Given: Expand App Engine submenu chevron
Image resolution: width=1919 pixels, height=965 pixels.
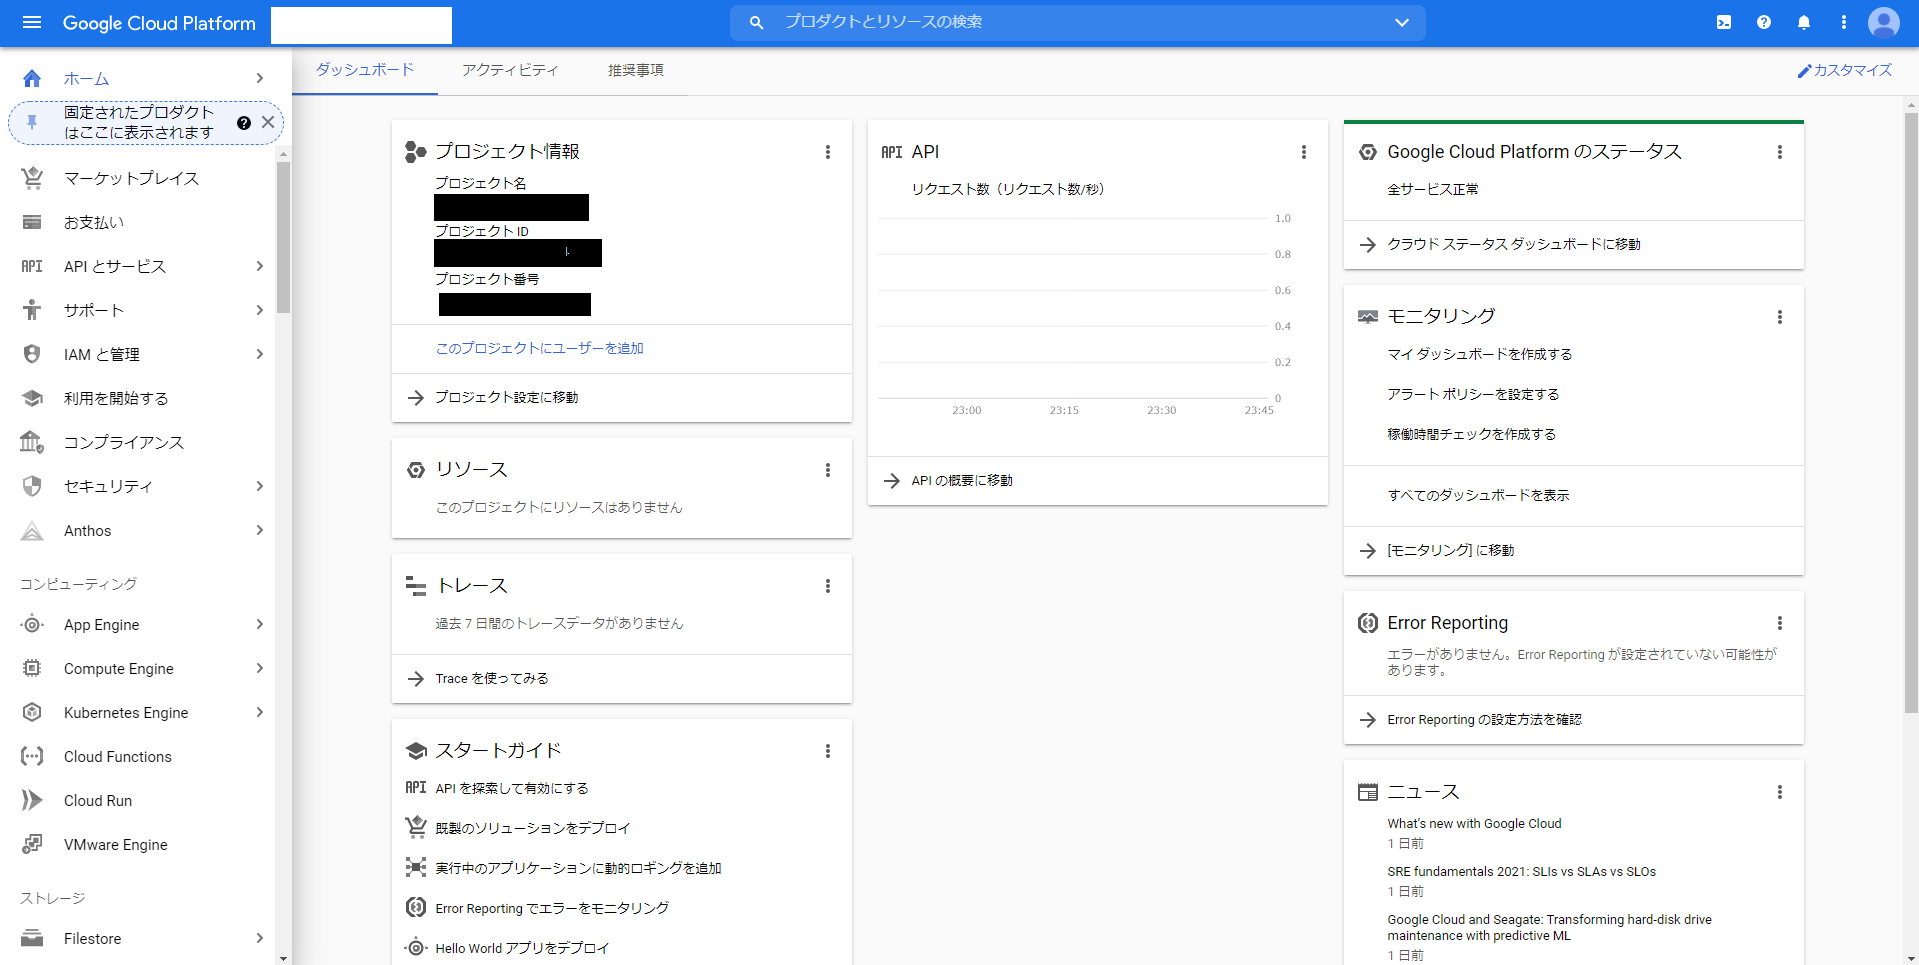Looking at the screenshot, I should click(260, 624).
